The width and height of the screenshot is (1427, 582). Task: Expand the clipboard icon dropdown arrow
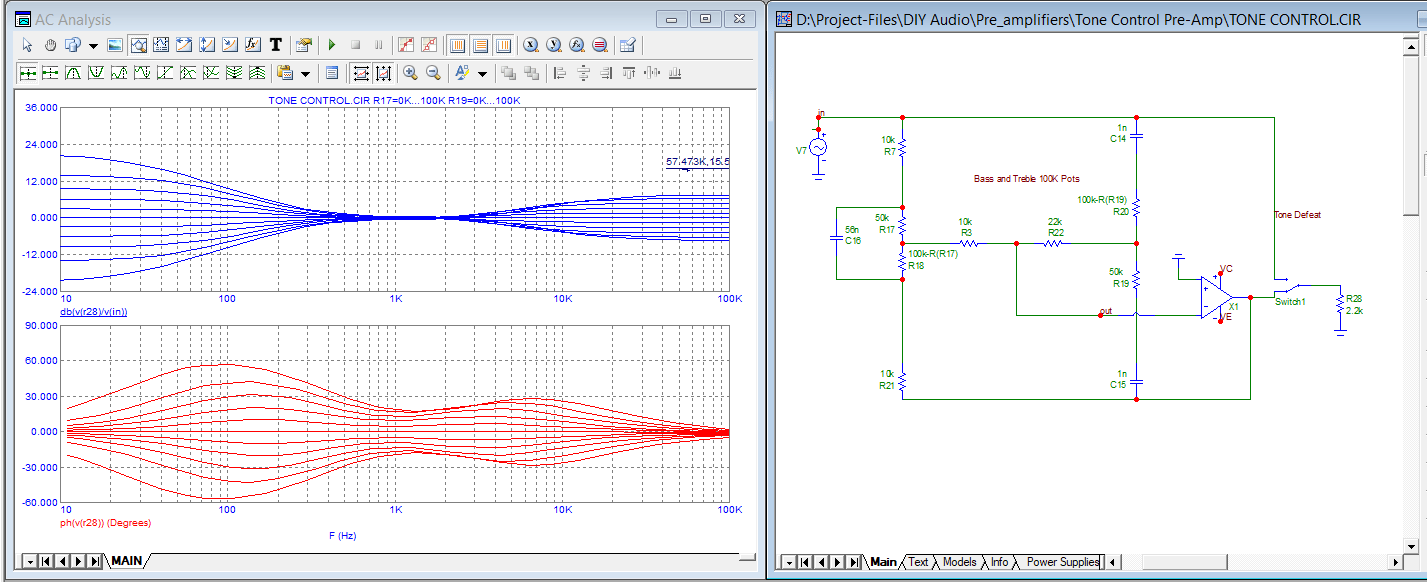pyautogui.click(x=305, y=73)
